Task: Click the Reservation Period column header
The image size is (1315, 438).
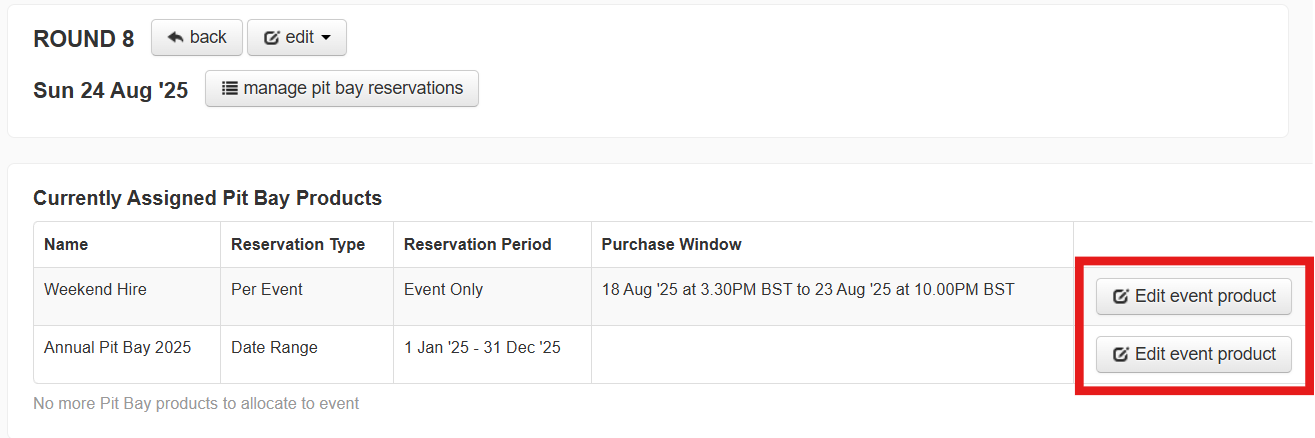Action: click(x=478, y=244)
